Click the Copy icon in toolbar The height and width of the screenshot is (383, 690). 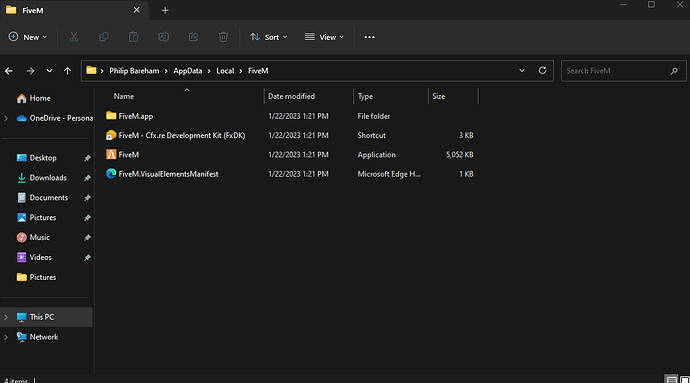[104, 37]
